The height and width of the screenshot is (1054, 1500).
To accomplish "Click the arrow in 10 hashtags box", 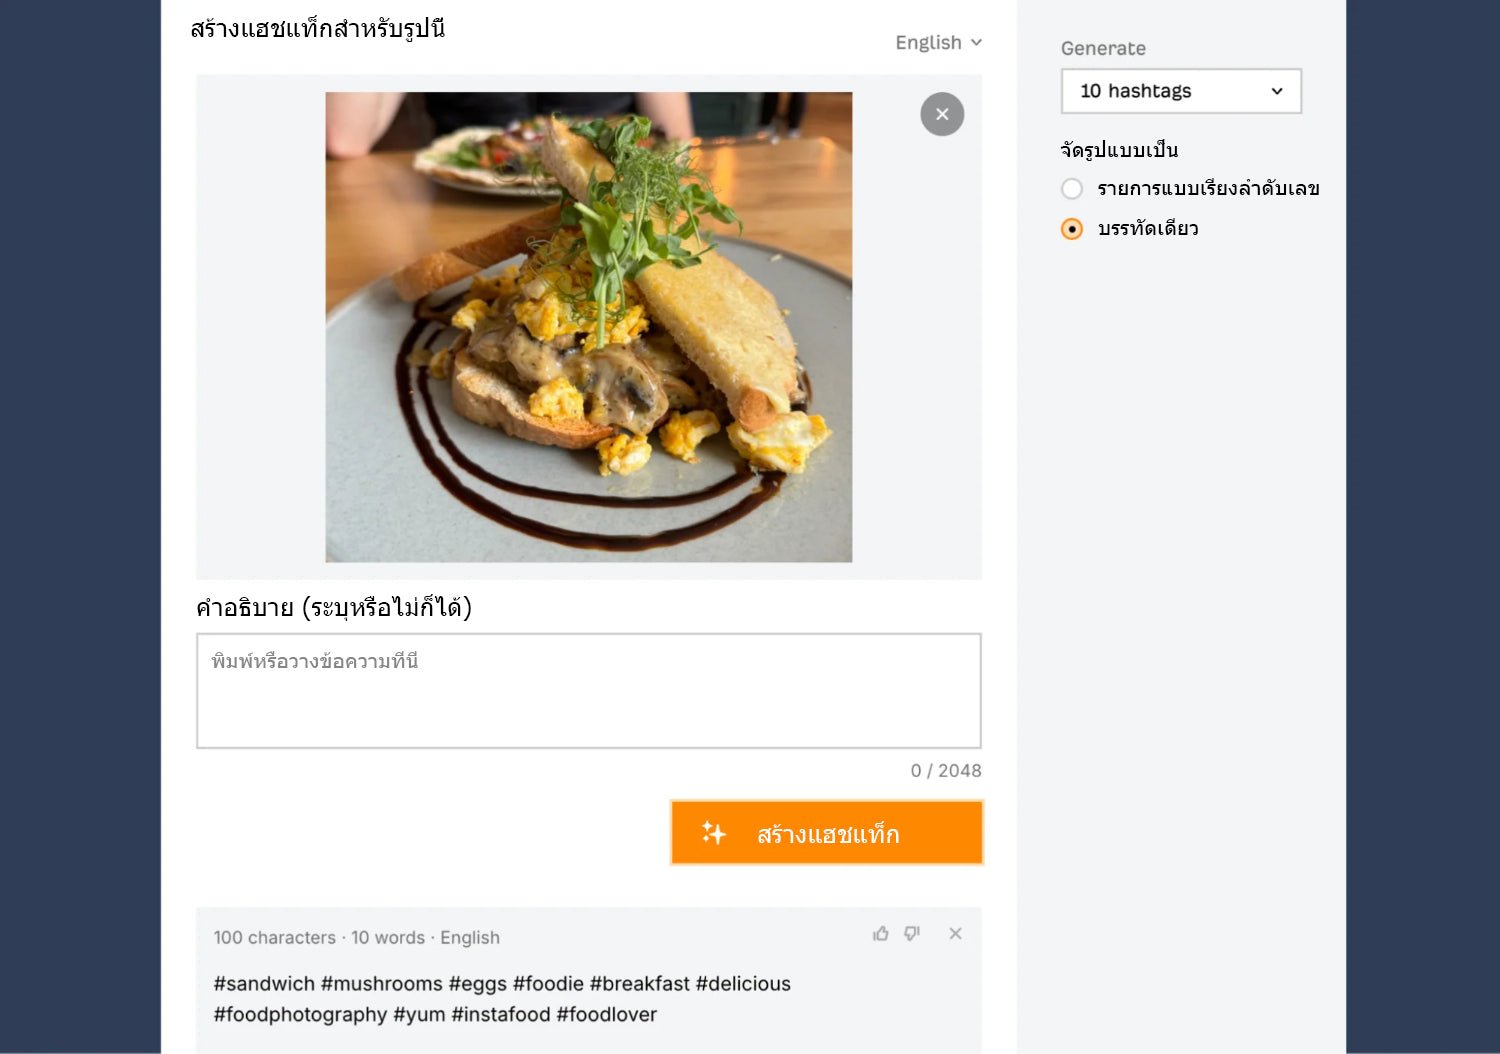I will tap(1277, 91).
